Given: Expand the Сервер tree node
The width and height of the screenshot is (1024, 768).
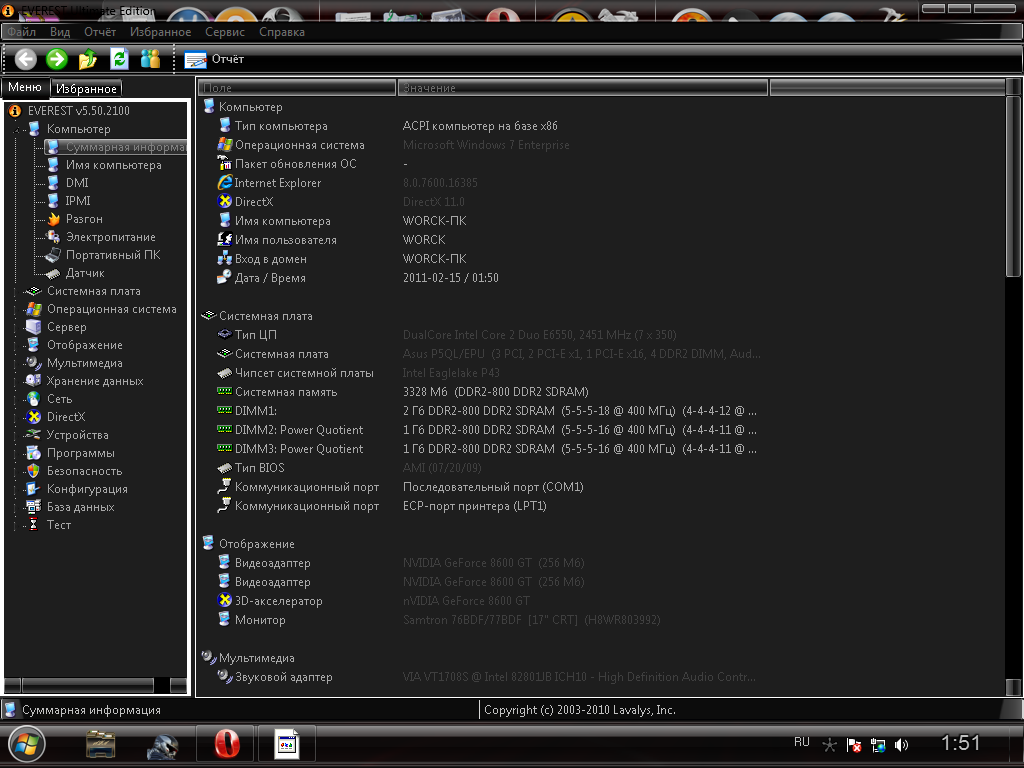Looking at the screenshot, I should 16,327.
